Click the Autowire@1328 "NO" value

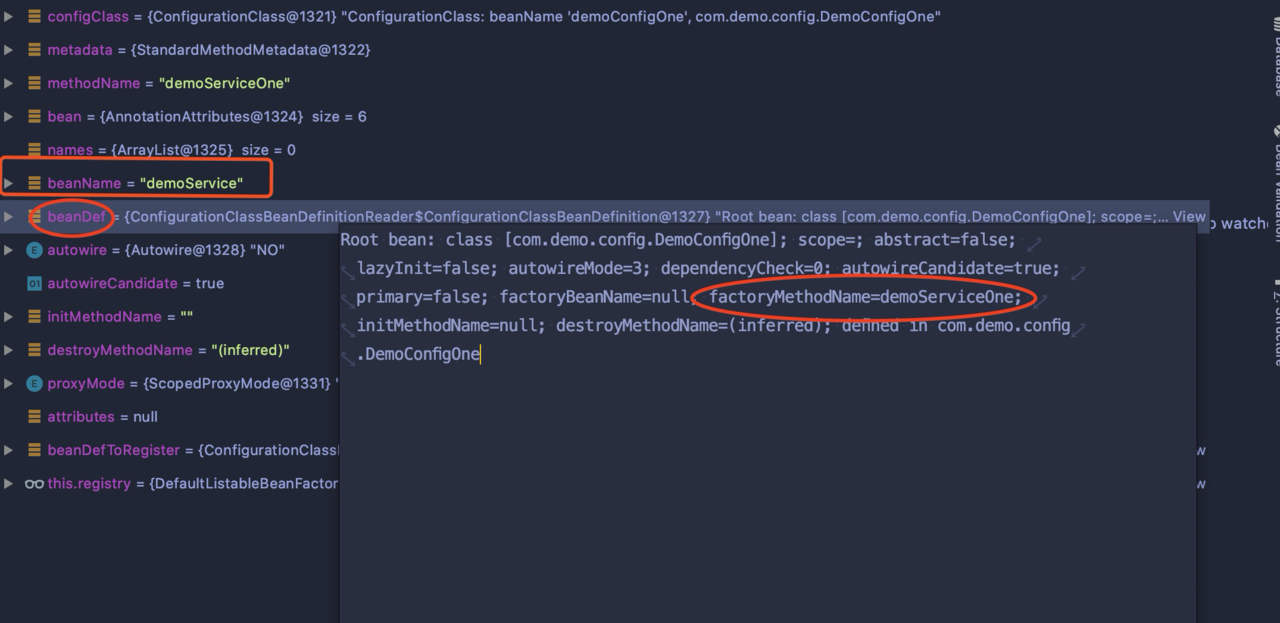pos(205,250)
